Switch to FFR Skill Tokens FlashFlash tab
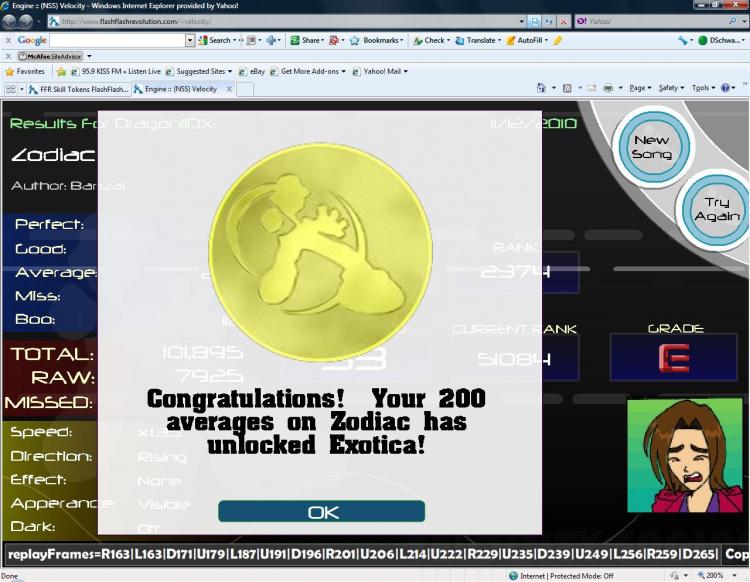Image resolution: width=750 pixels, height=582 pixels. point(78,89)
